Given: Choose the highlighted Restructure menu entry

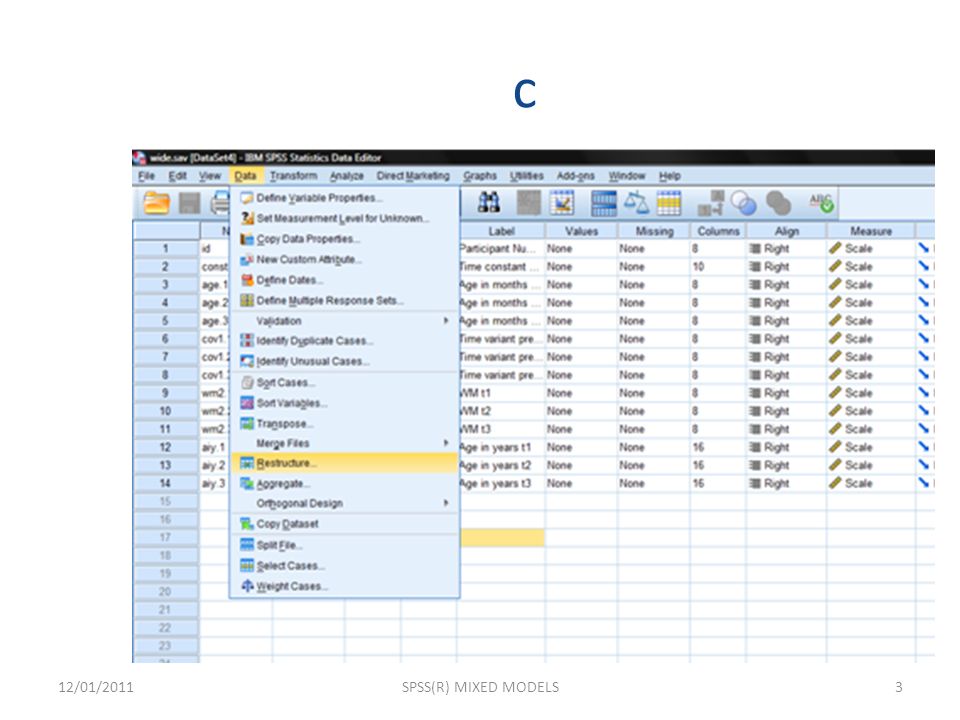Looking at the screenshot, I should 345,463.
